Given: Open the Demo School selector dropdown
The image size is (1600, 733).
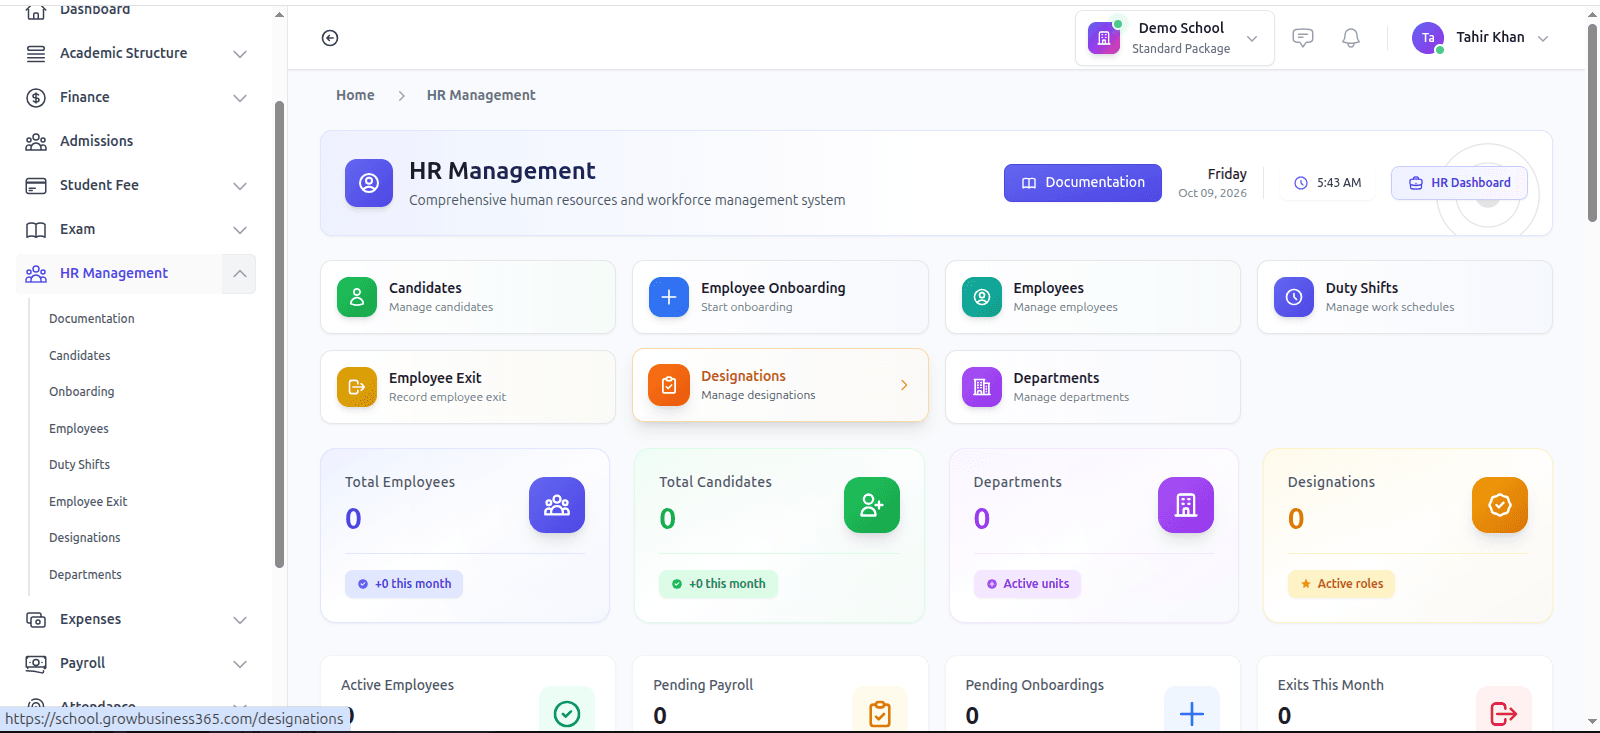Looking at the screenshot, I should [1175, 38].
